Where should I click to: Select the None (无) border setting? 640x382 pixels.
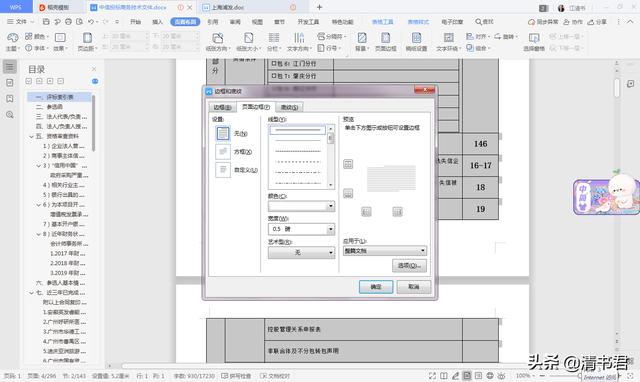(223, 133)
